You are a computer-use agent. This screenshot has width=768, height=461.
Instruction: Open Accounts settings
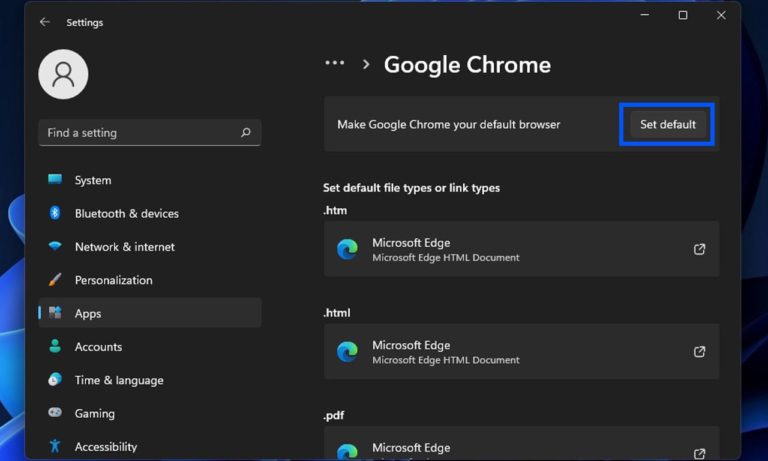coord(149,346)
